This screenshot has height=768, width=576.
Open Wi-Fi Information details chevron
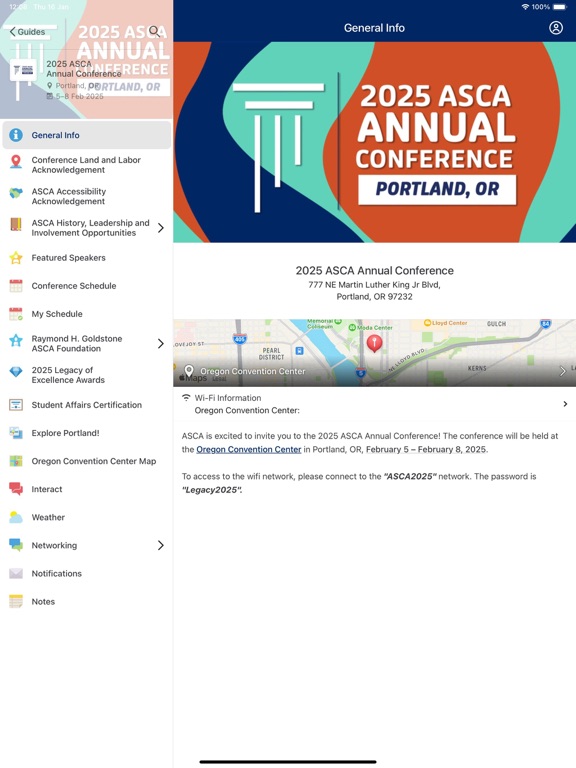(x=565, y=404)
